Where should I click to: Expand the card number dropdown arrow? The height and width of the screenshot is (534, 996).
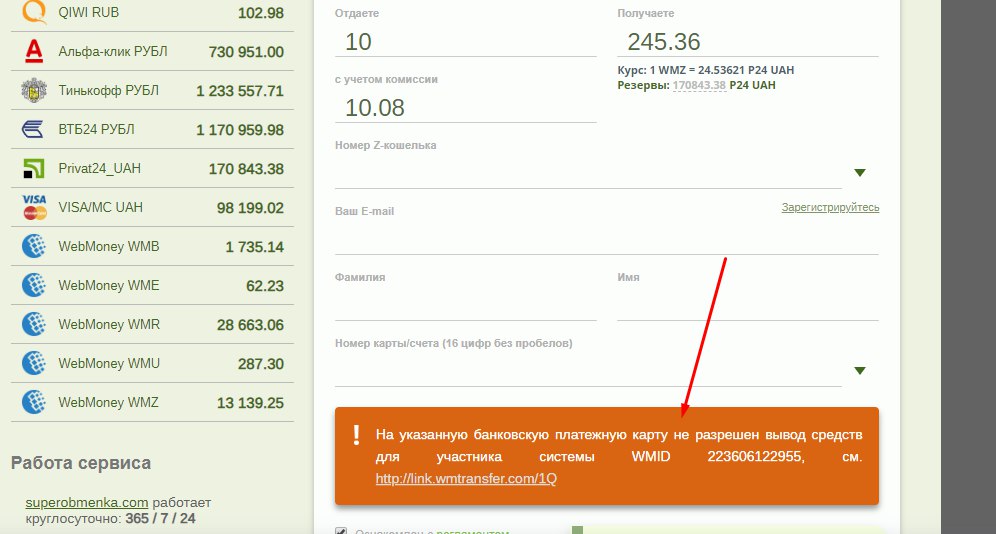pos(860,371)
